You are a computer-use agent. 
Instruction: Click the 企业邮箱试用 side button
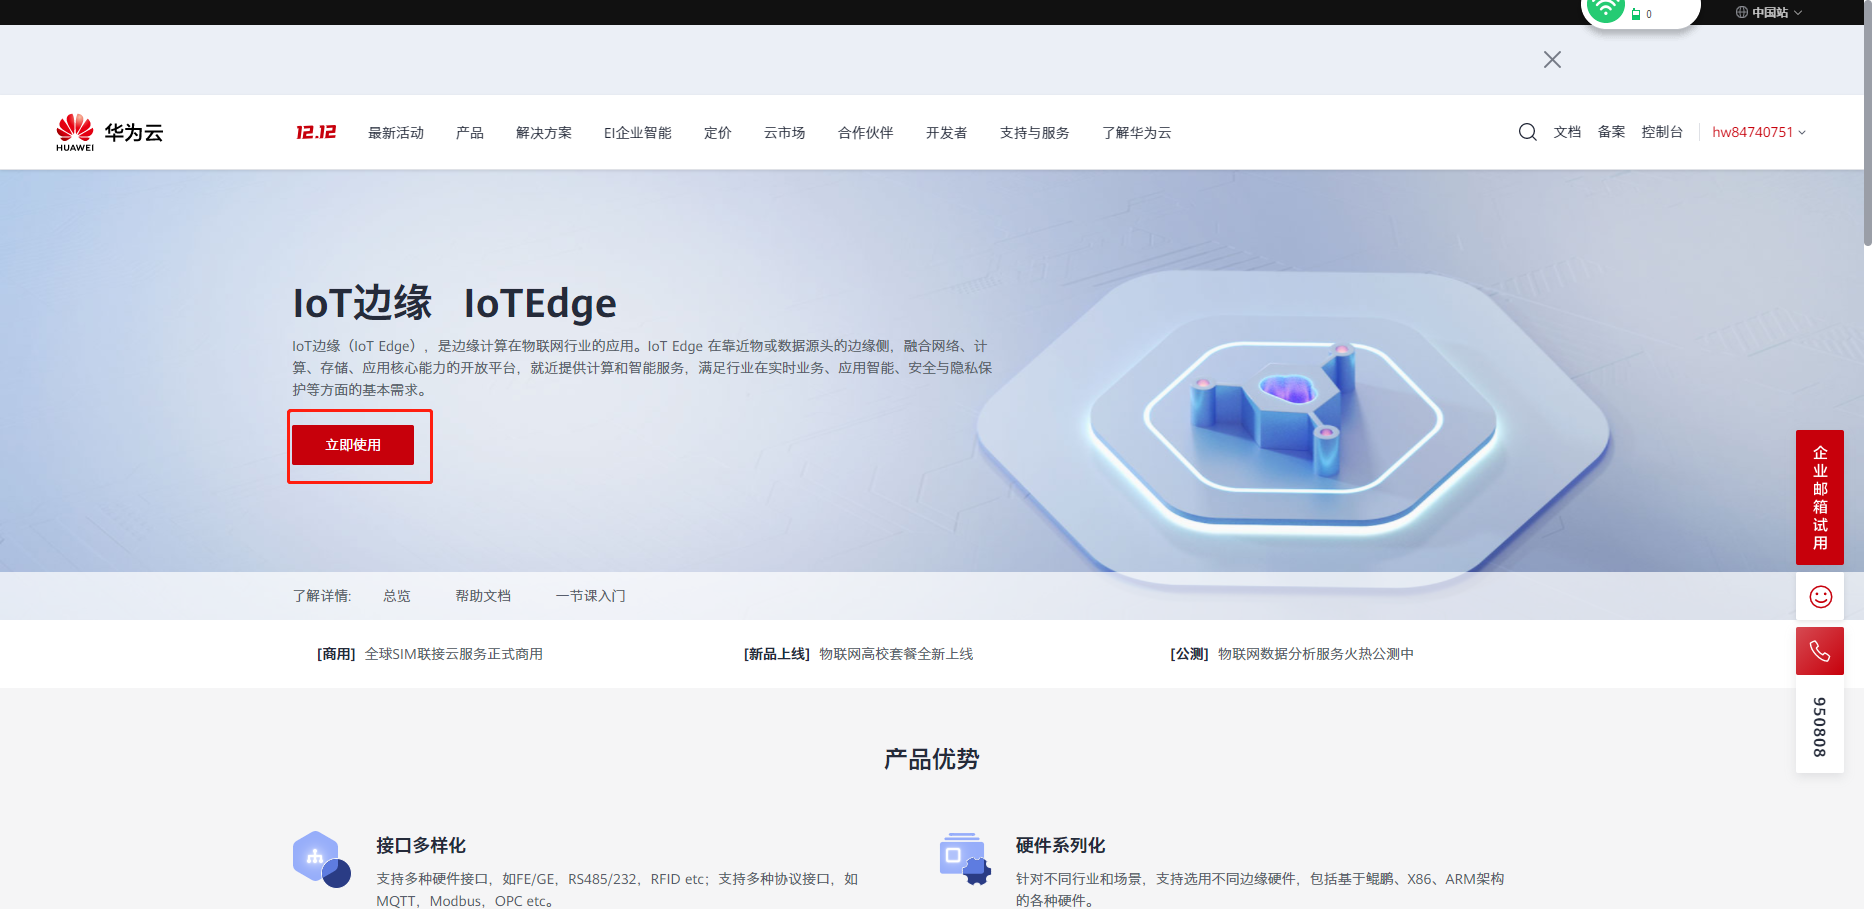(x=1820, y=497)
